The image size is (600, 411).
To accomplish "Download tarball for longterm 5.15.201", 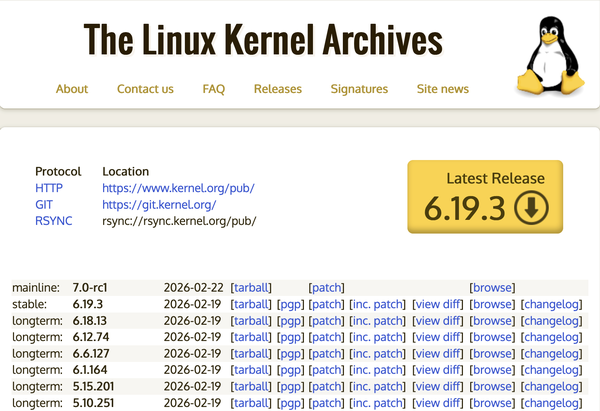I will [251, 387].
